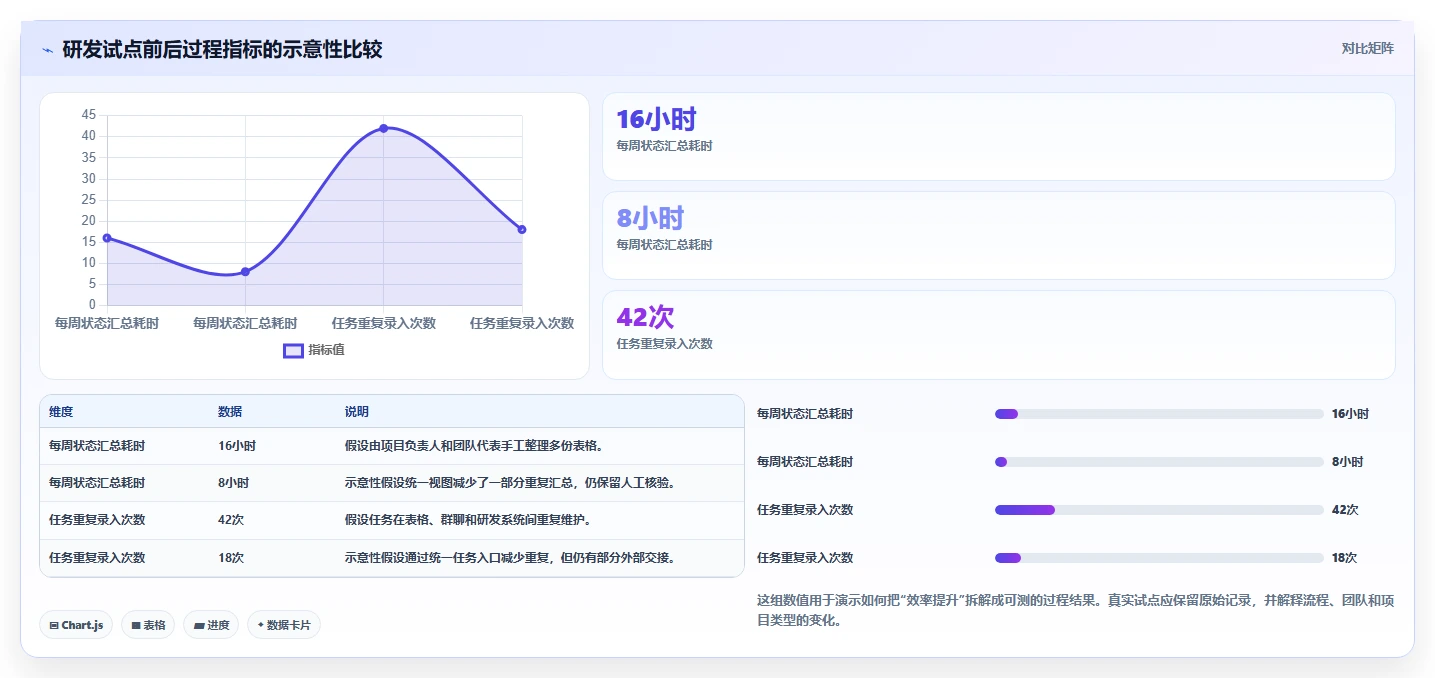Screen dimensions: 1435x678
Task: Open the 8小时 data card
Action: point(998,235)
